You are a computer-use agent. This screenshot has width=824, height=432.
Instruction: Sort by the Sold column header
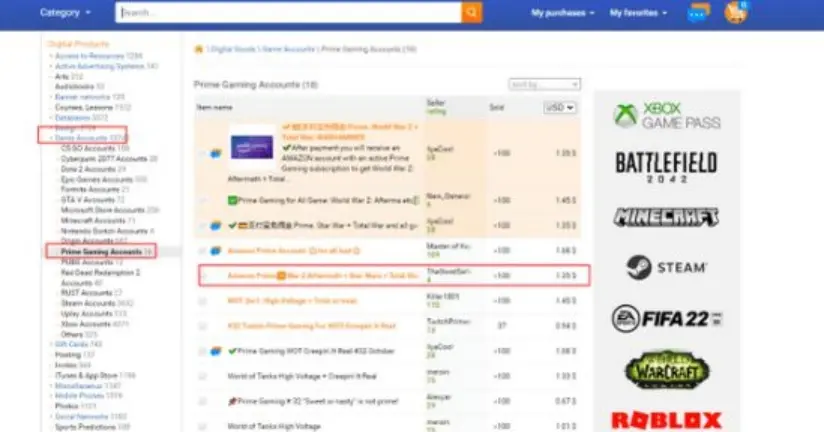click(497, 107)
